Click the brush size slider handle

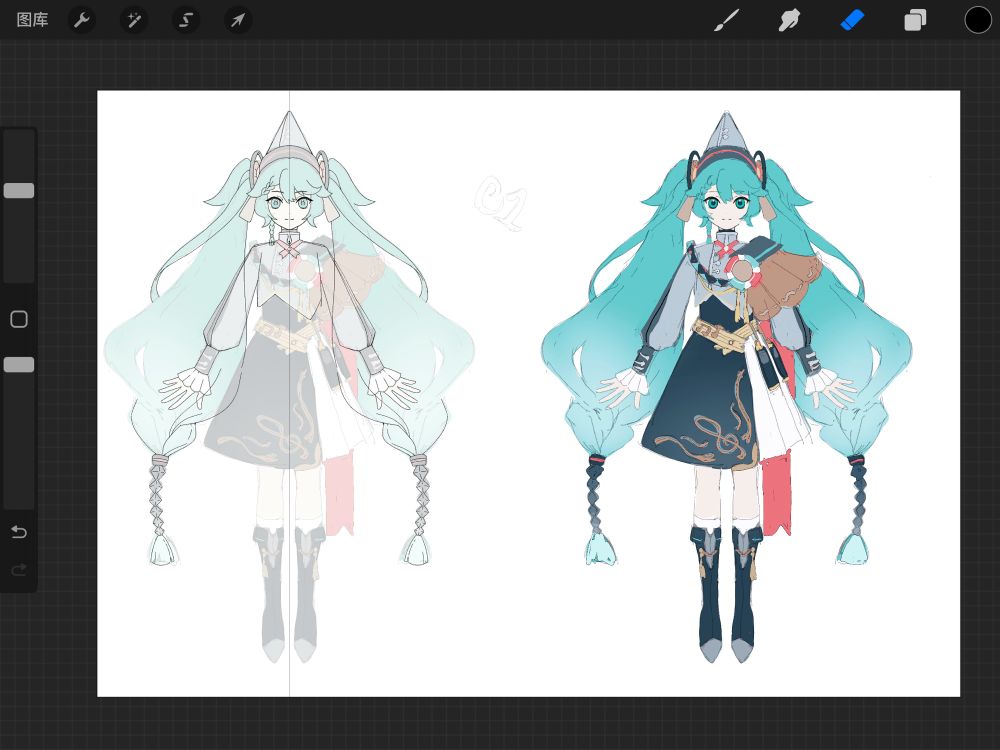19,191
